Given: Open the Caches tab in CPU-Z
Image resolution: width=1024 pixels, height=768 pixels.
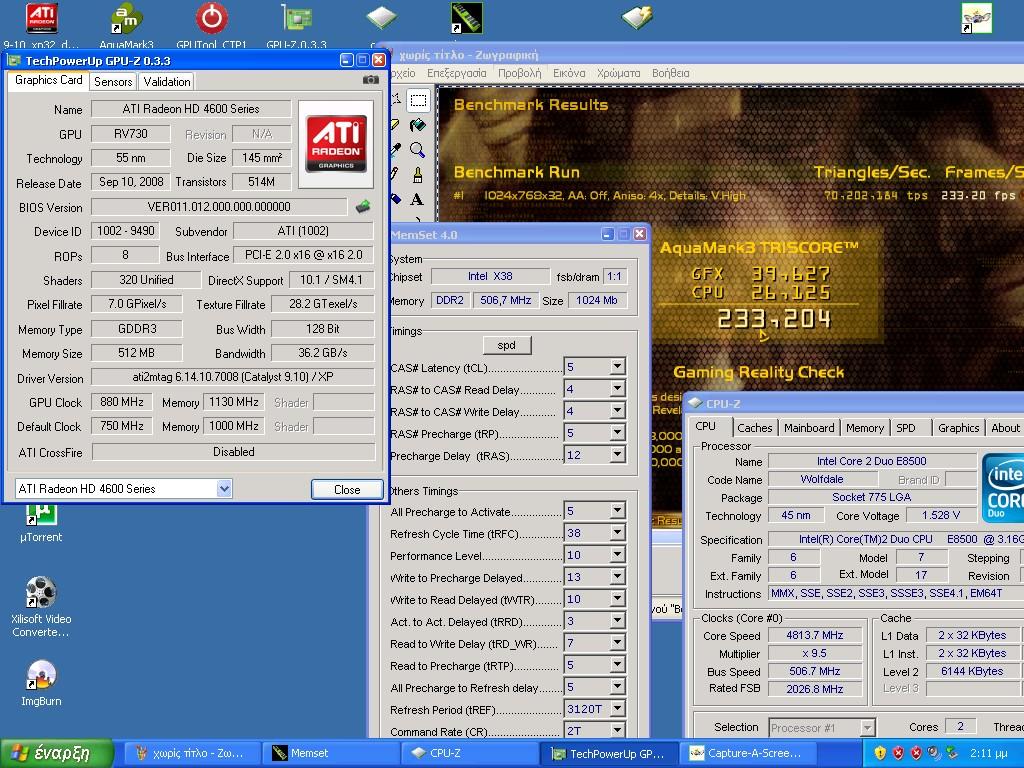Looking at the screenshot, I should [754, 428].
